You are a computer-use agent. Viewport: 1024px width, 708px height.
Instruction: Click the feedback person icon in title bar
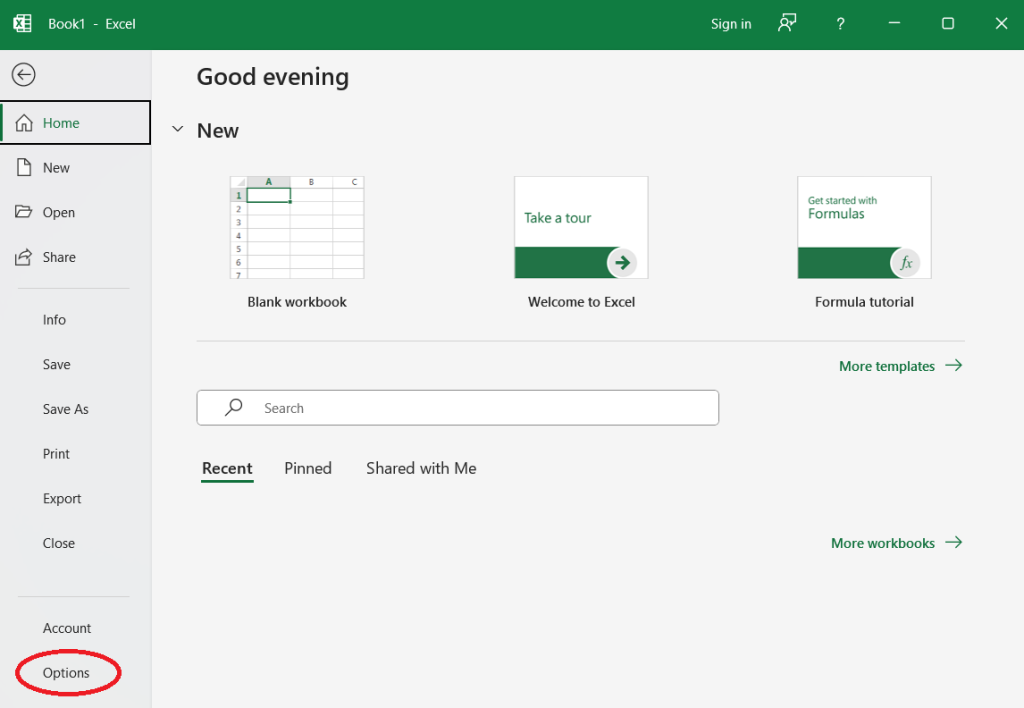pyautogui.click(x=788, y=24)
